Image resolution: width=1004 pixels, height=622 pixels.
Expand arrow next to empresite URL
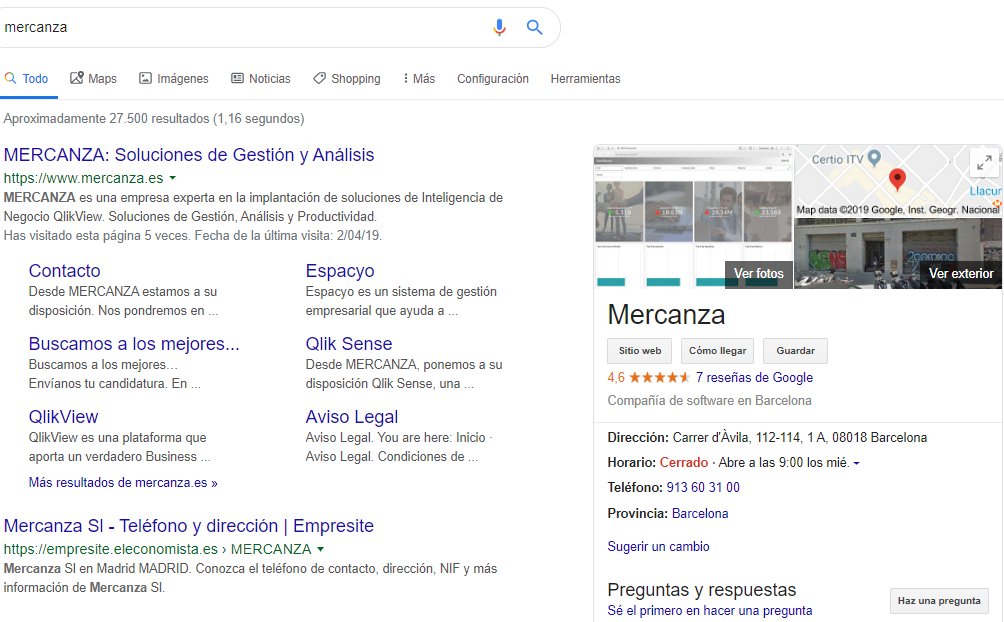[321, 549]
